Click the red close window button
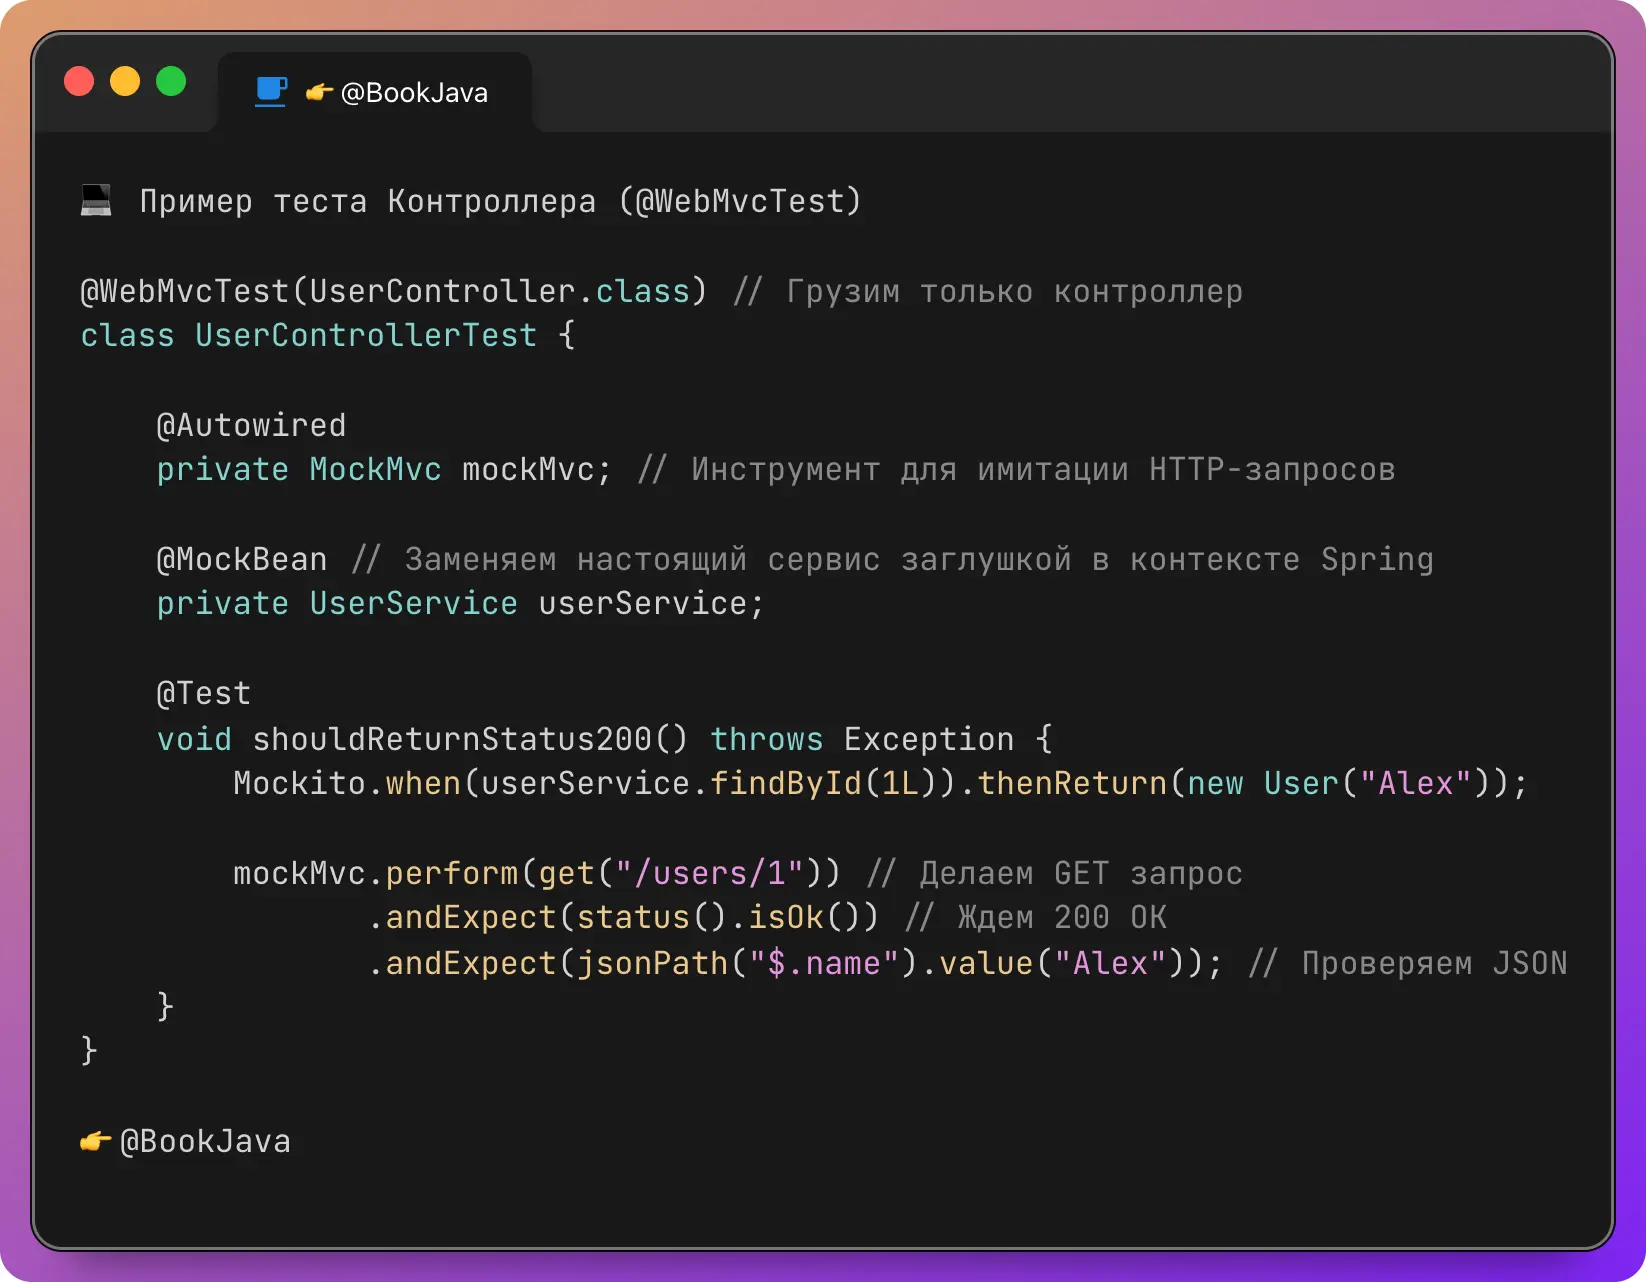The height and width of the screenshot is (1282, 1646). click(x=79, y=81)
